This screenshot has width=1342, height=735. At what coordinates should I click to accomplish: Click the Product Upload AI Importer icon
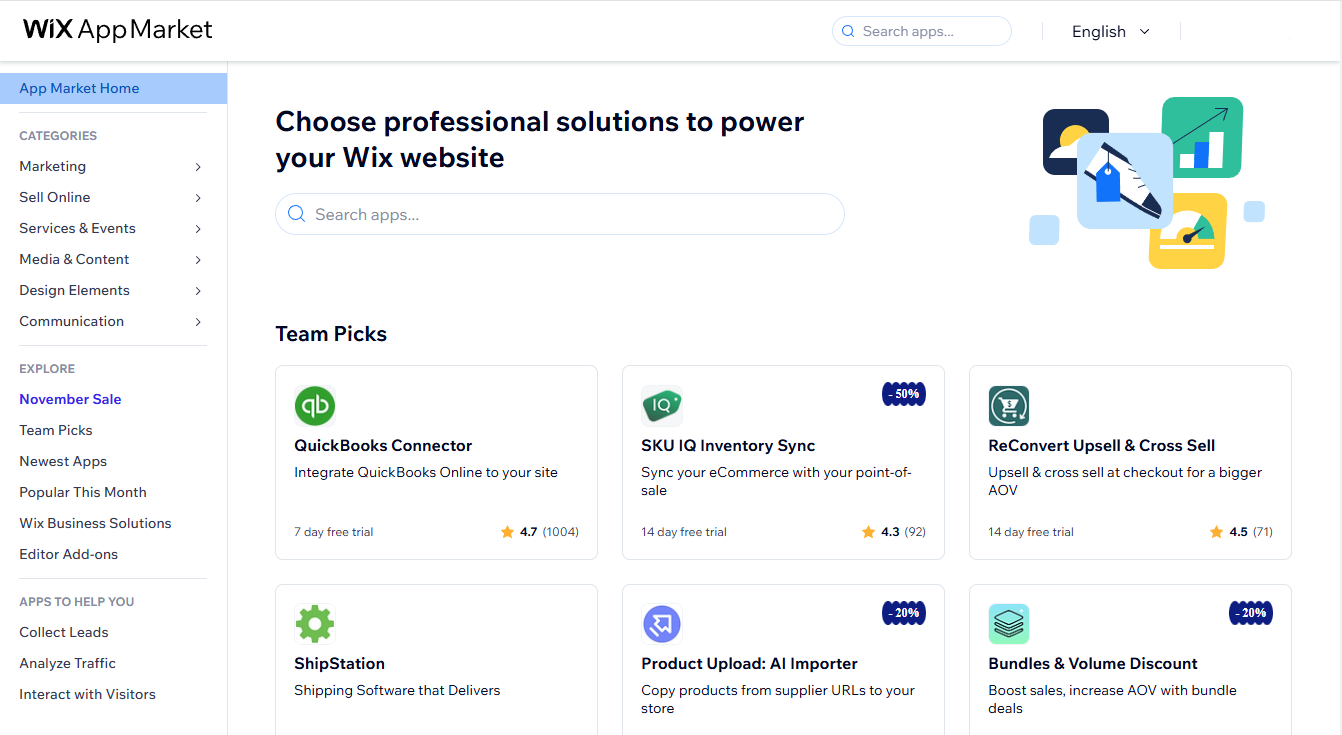pos(662,624)
